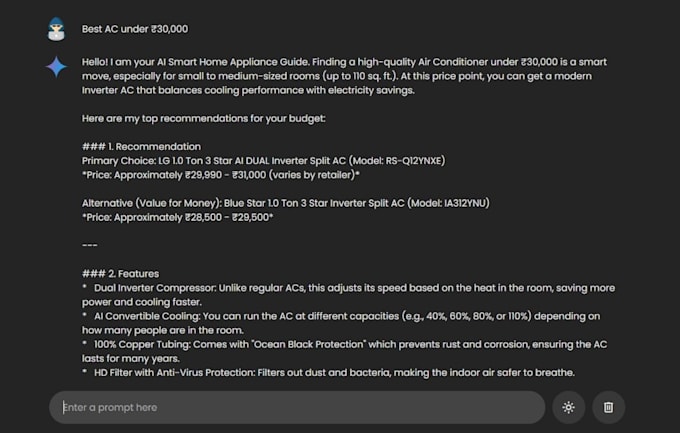Toggle light theme with the sun icon
Screen dimensions: 680x433
point(569,407)
